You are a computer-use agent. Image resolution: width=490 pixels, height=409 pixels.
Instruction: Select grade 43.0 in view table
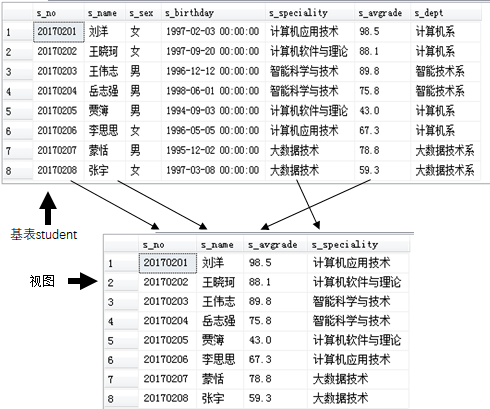[x=275, y=340]
